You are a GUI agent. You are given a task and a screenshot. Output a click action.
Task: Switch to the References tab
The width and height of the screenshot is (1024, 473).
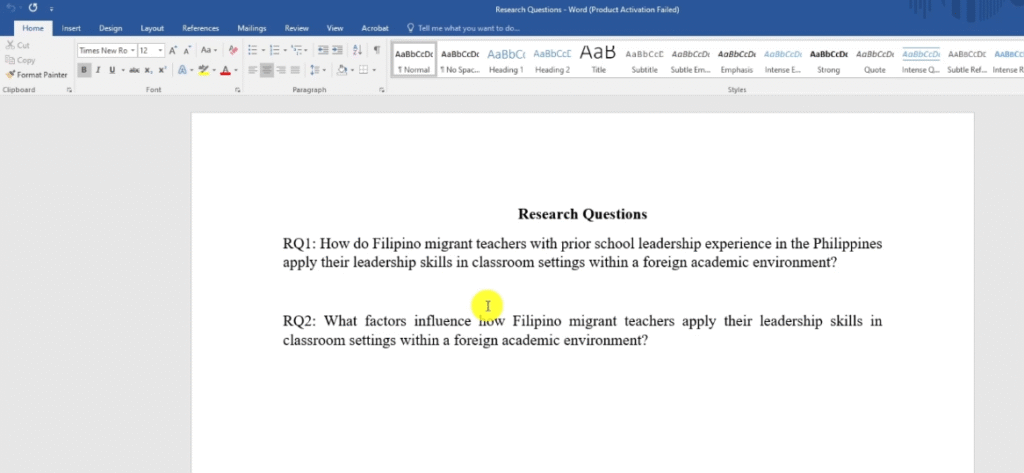click(200, 29)
